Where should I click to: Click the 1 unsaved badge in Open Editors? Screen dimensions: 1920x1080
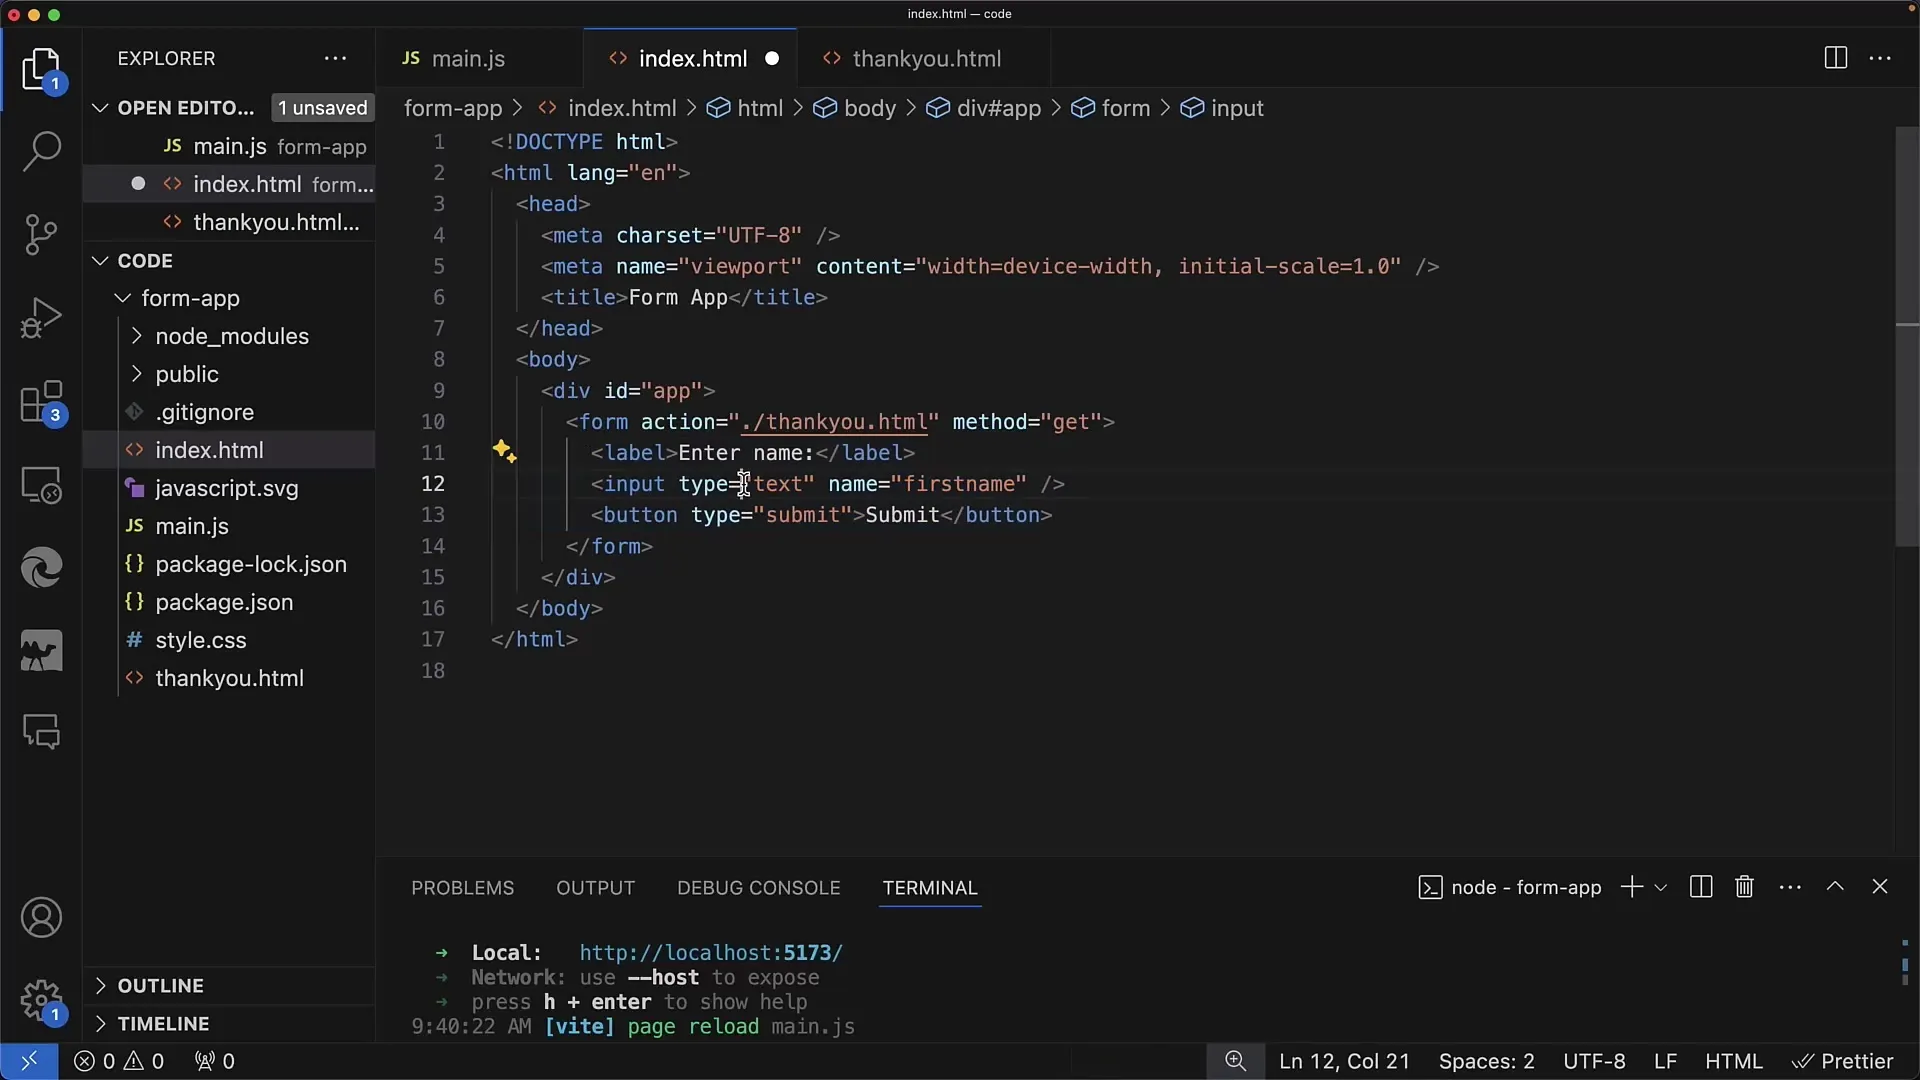322,108
